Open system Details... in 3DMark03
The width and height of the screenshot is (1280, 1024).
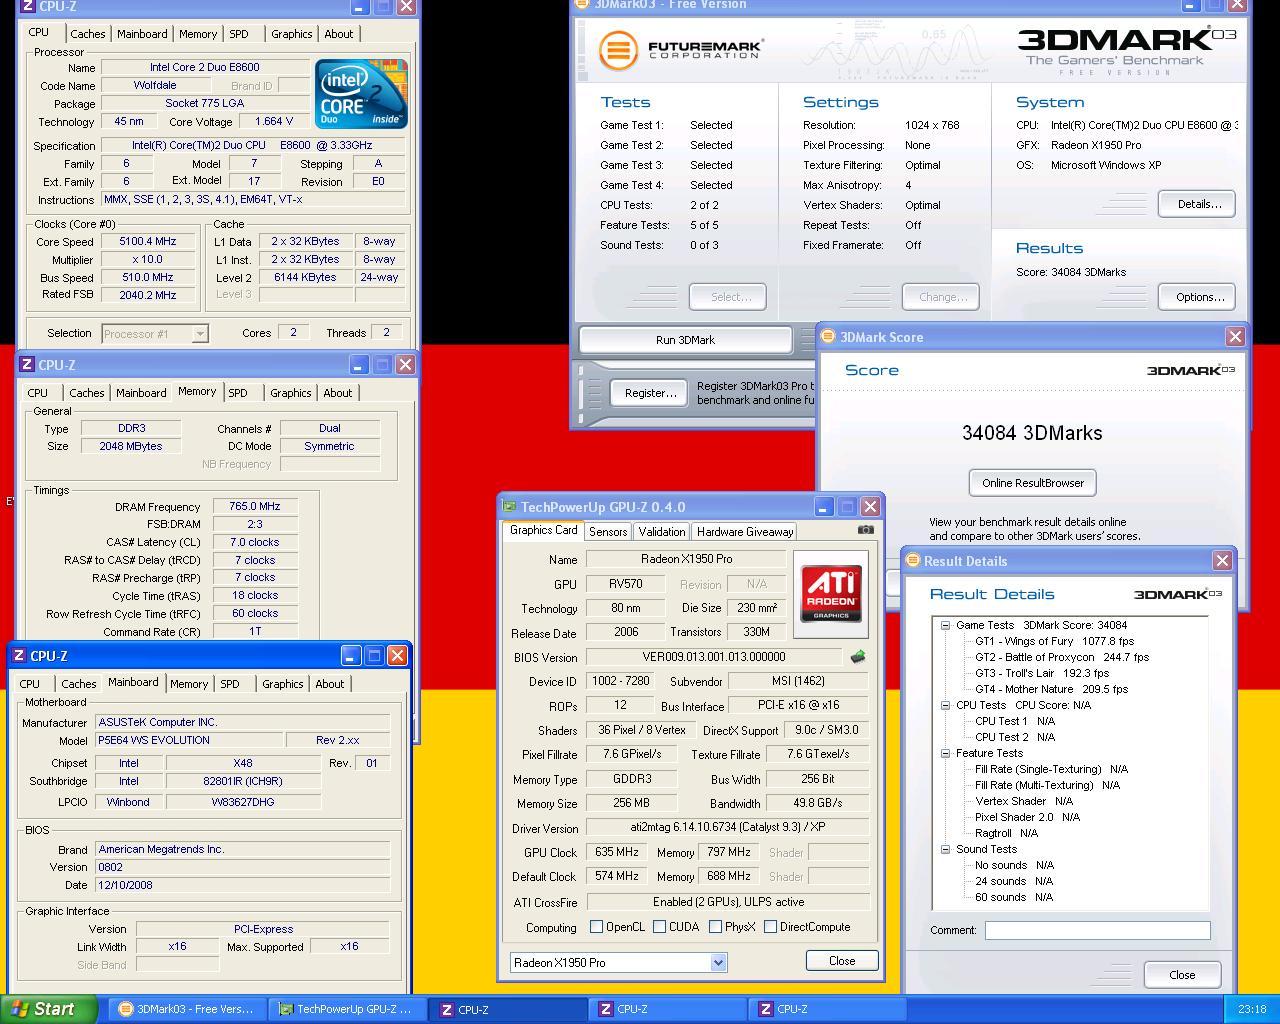tap(1198, 204)
